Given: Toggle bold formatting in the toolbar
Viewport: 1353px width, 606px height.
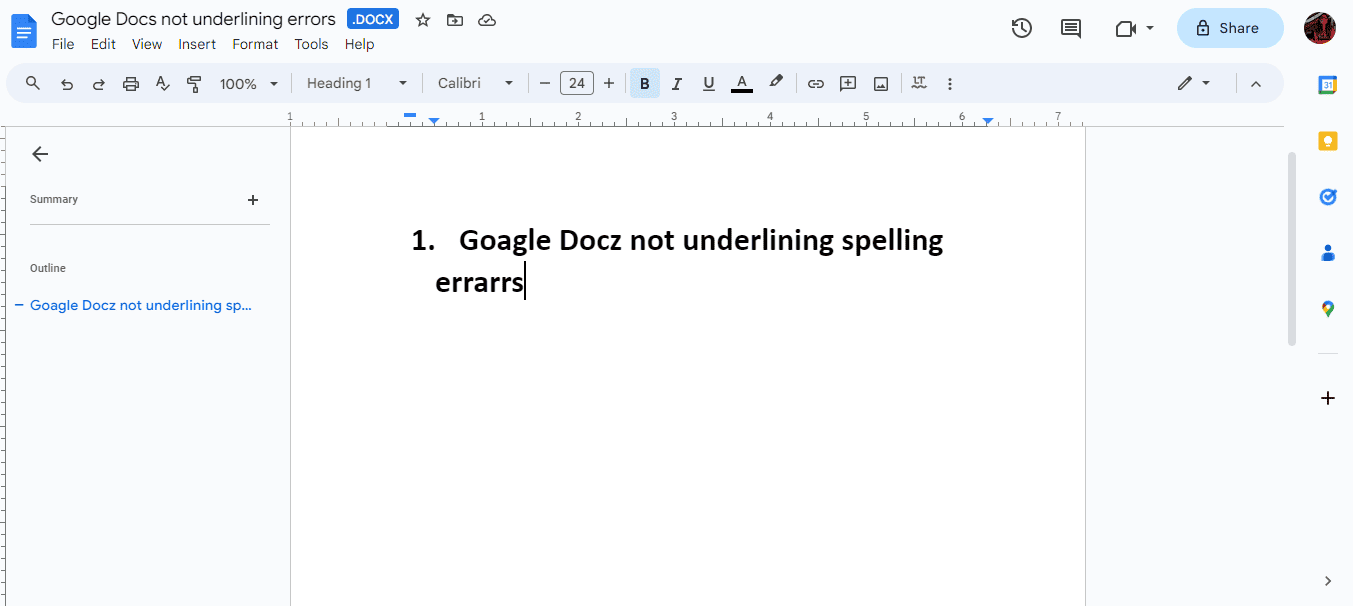Looking at the screenshot, I should point(644,83).
